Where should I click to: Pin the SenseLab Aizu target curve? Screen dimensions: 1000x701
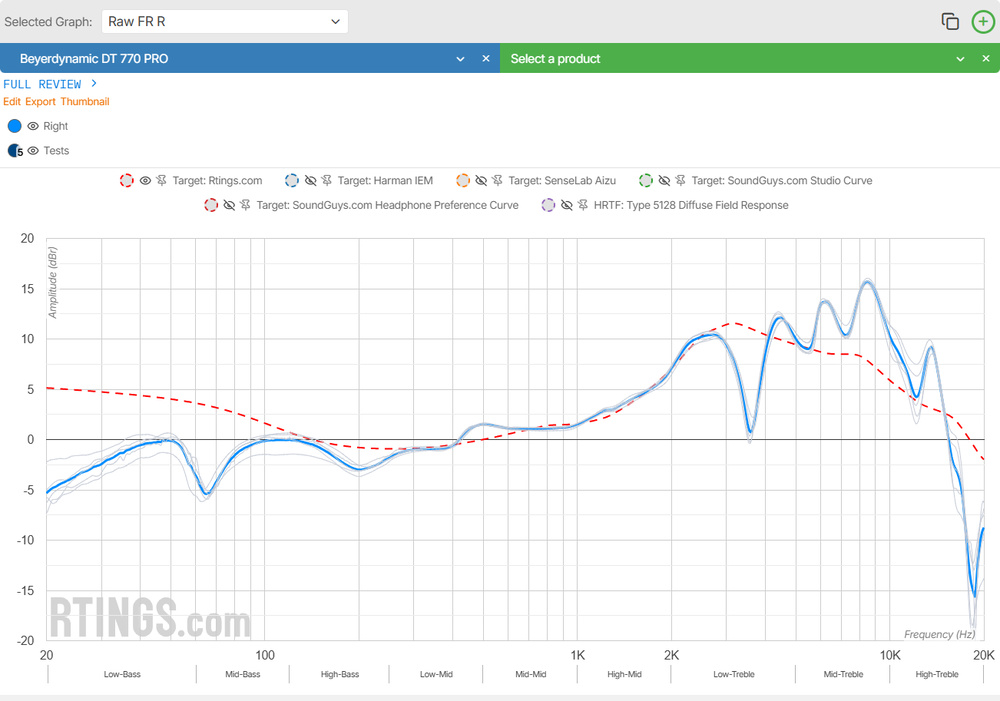tap(497, 181)
